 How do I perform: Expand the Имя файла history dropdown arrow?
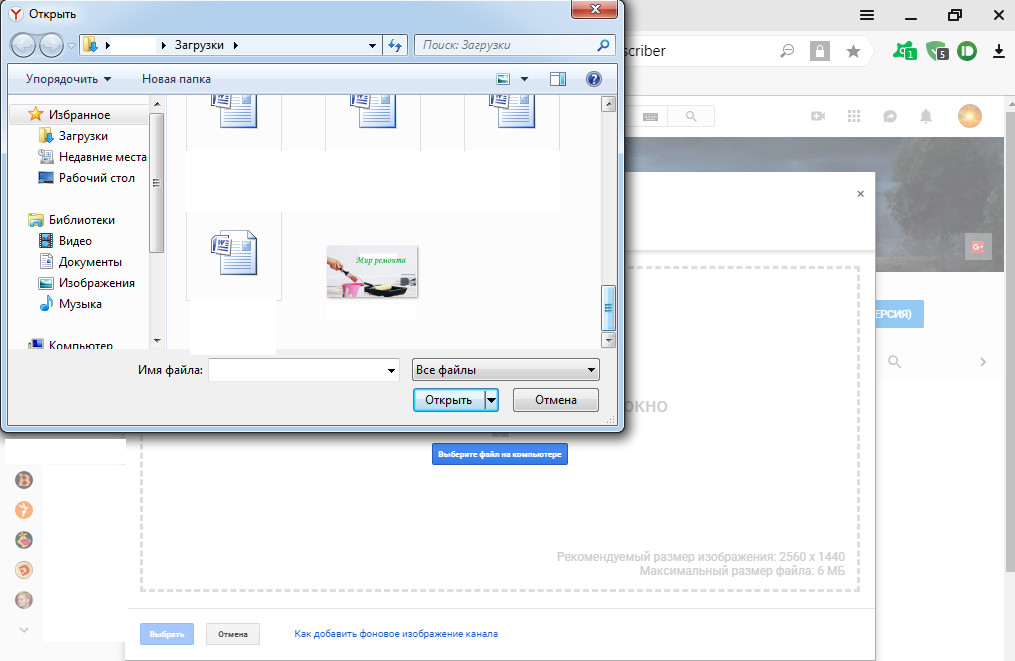391,370
